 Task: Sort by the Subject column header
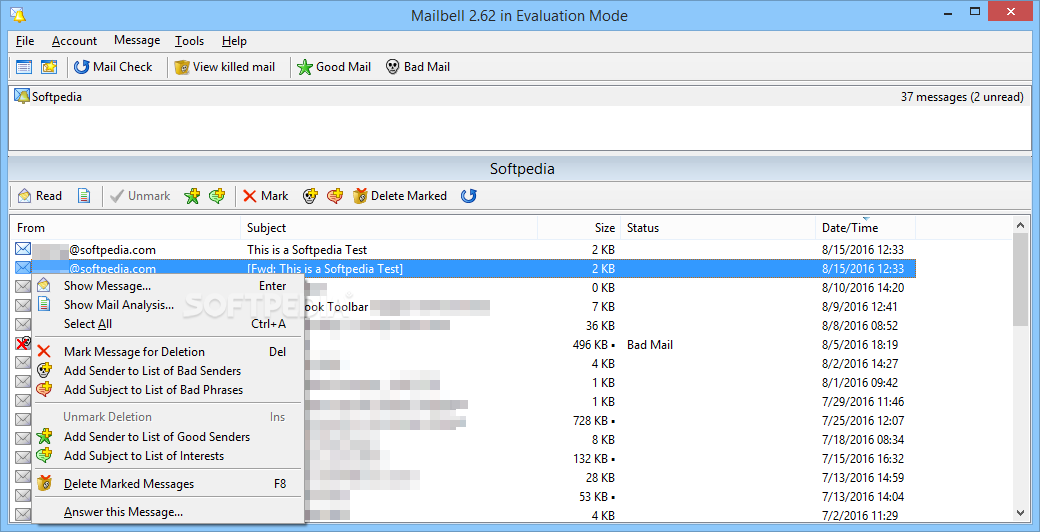click(389, 228)
